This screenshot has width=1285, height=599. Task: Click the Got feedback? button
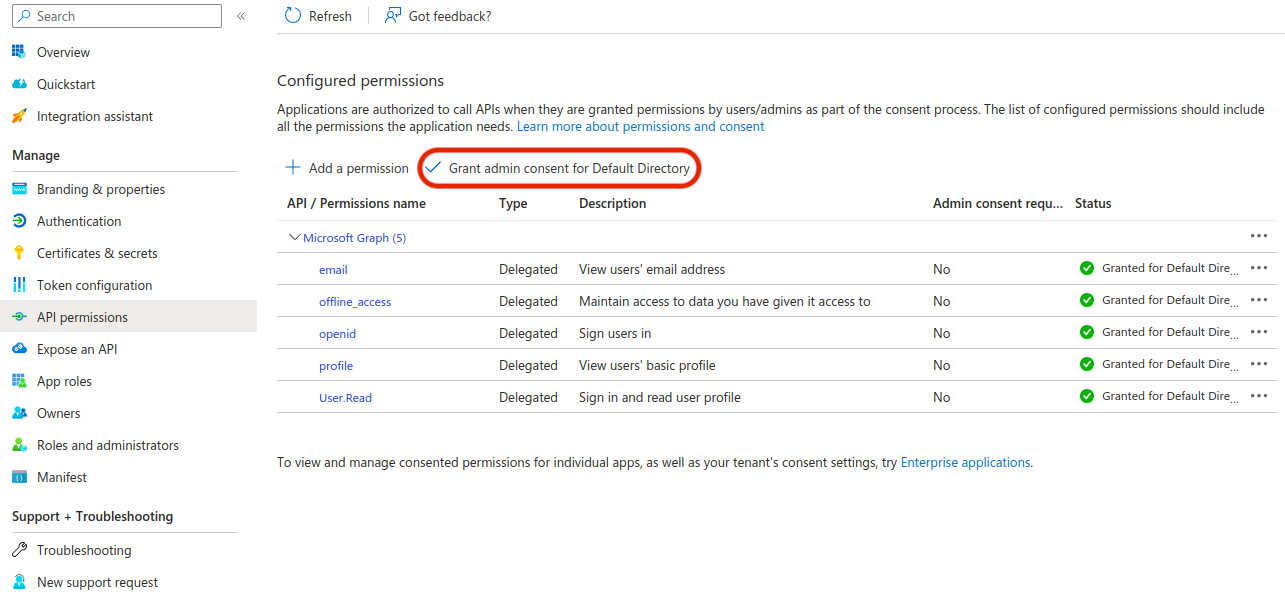point(438,16)
